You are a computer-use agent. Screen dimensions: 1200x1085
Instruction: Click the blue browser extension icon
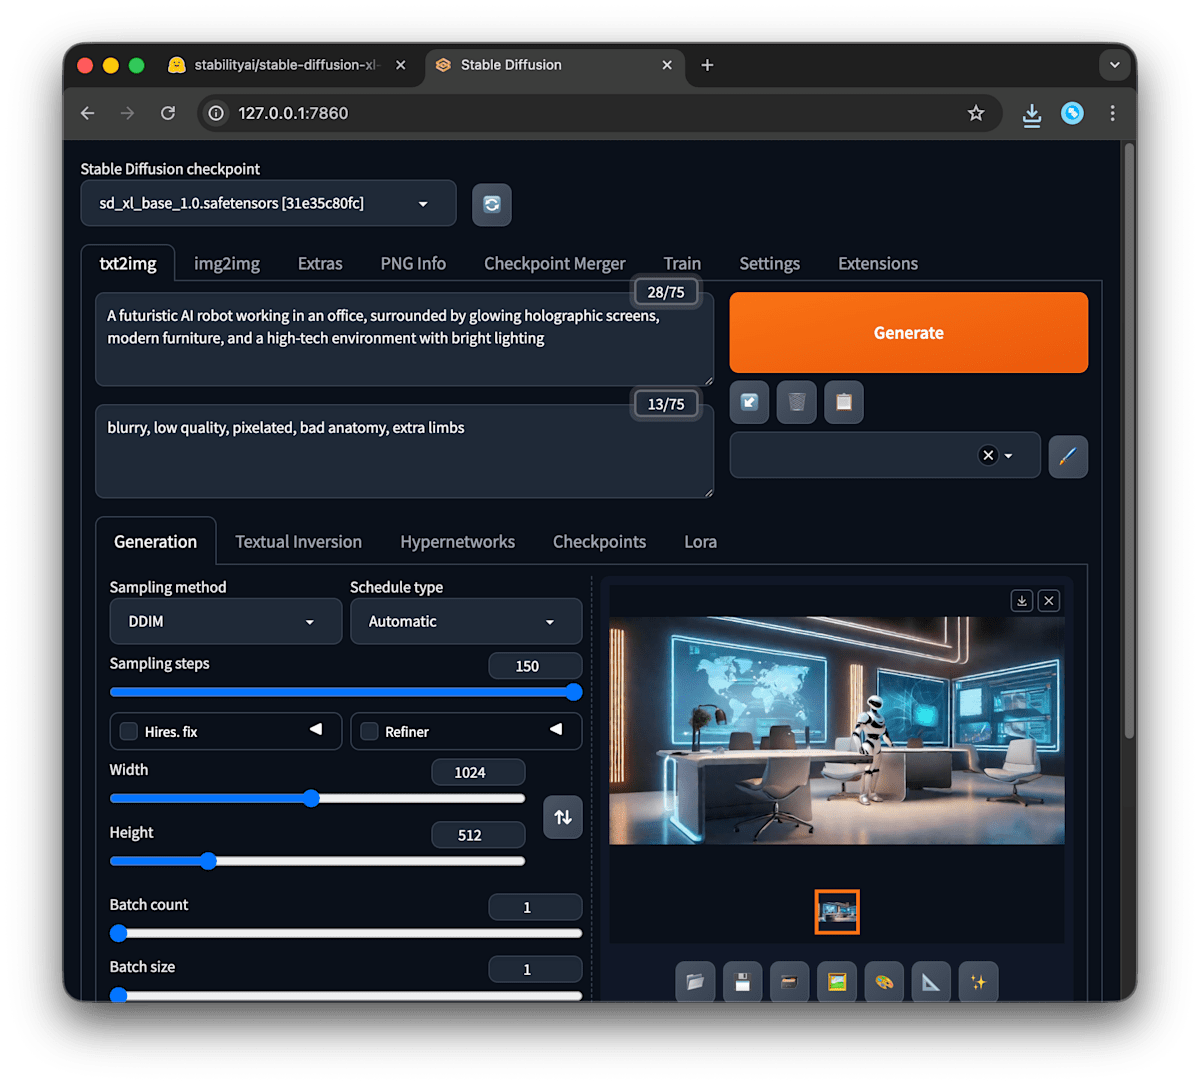pos(1072,113)
